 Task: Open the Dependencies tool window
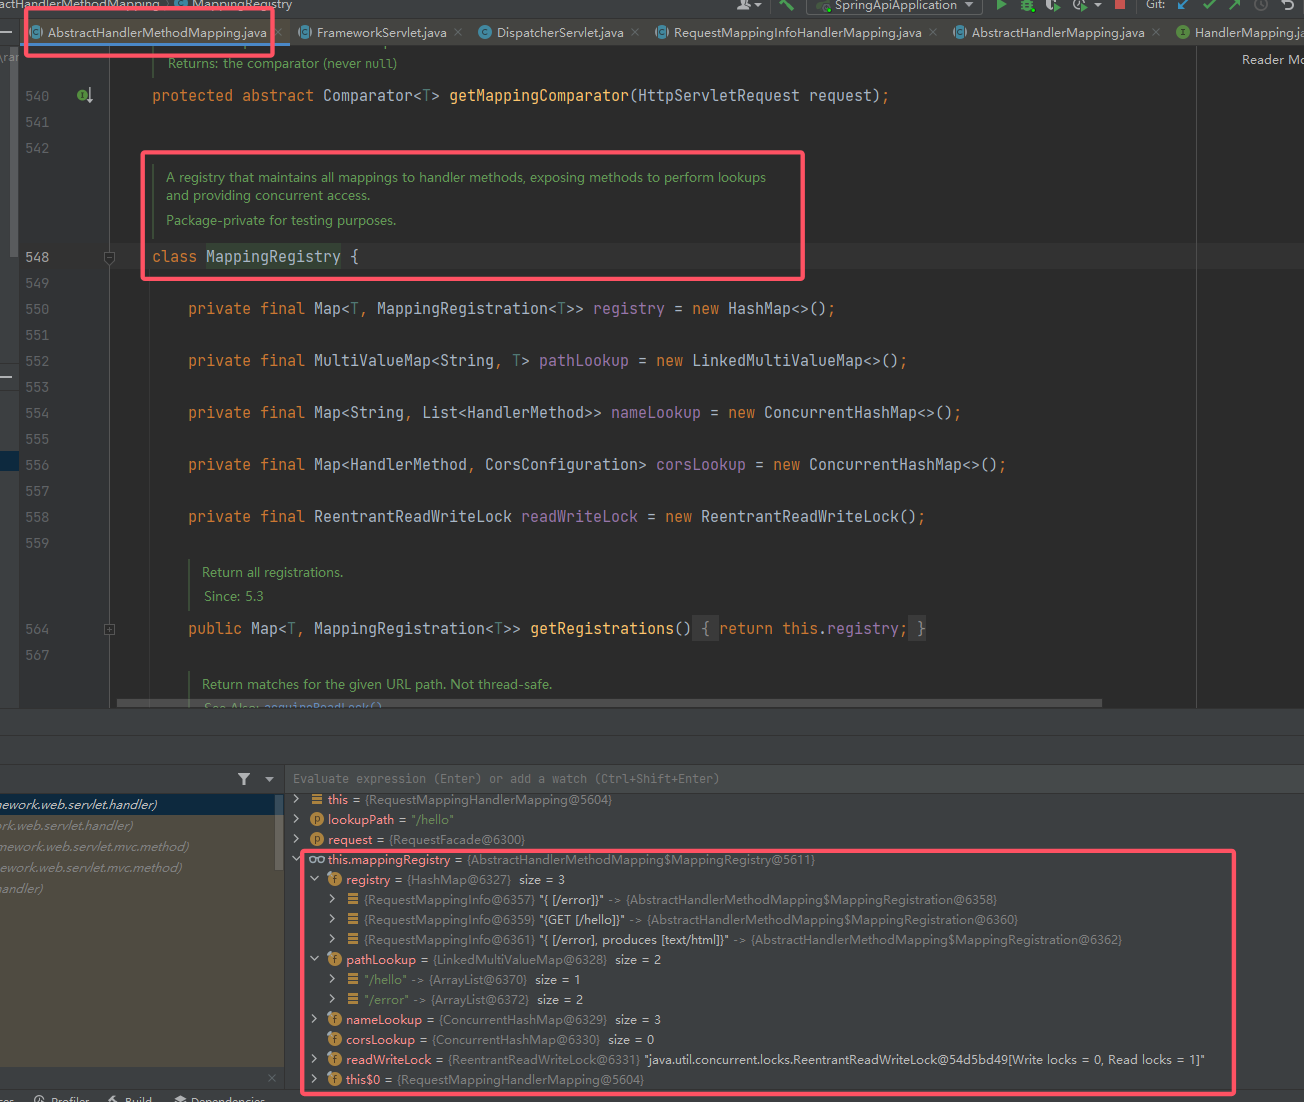pos(220,1098)
